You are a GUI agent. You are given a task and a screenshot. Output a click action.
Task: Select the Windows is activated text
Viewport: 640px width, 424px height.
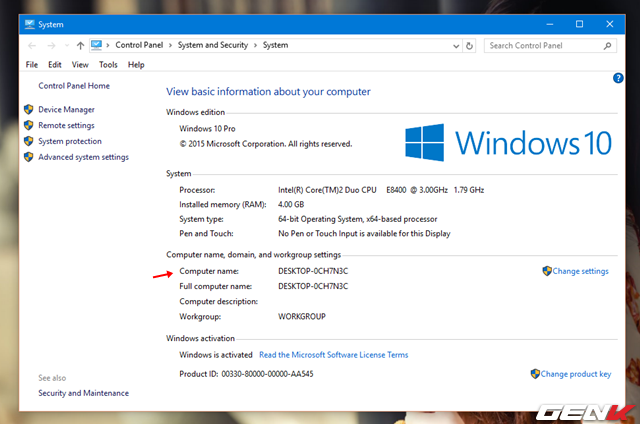[x=216, y=355]
